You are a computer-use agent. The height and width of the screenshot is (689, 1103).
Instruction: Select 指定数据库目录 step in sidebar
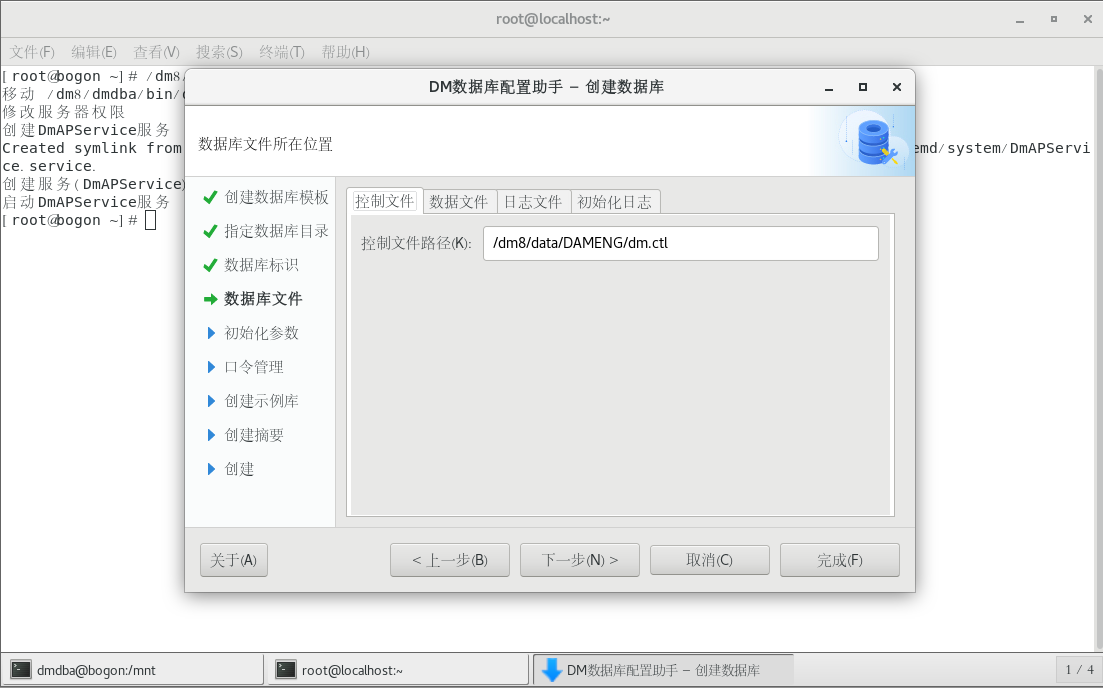(x=276, y=232)
